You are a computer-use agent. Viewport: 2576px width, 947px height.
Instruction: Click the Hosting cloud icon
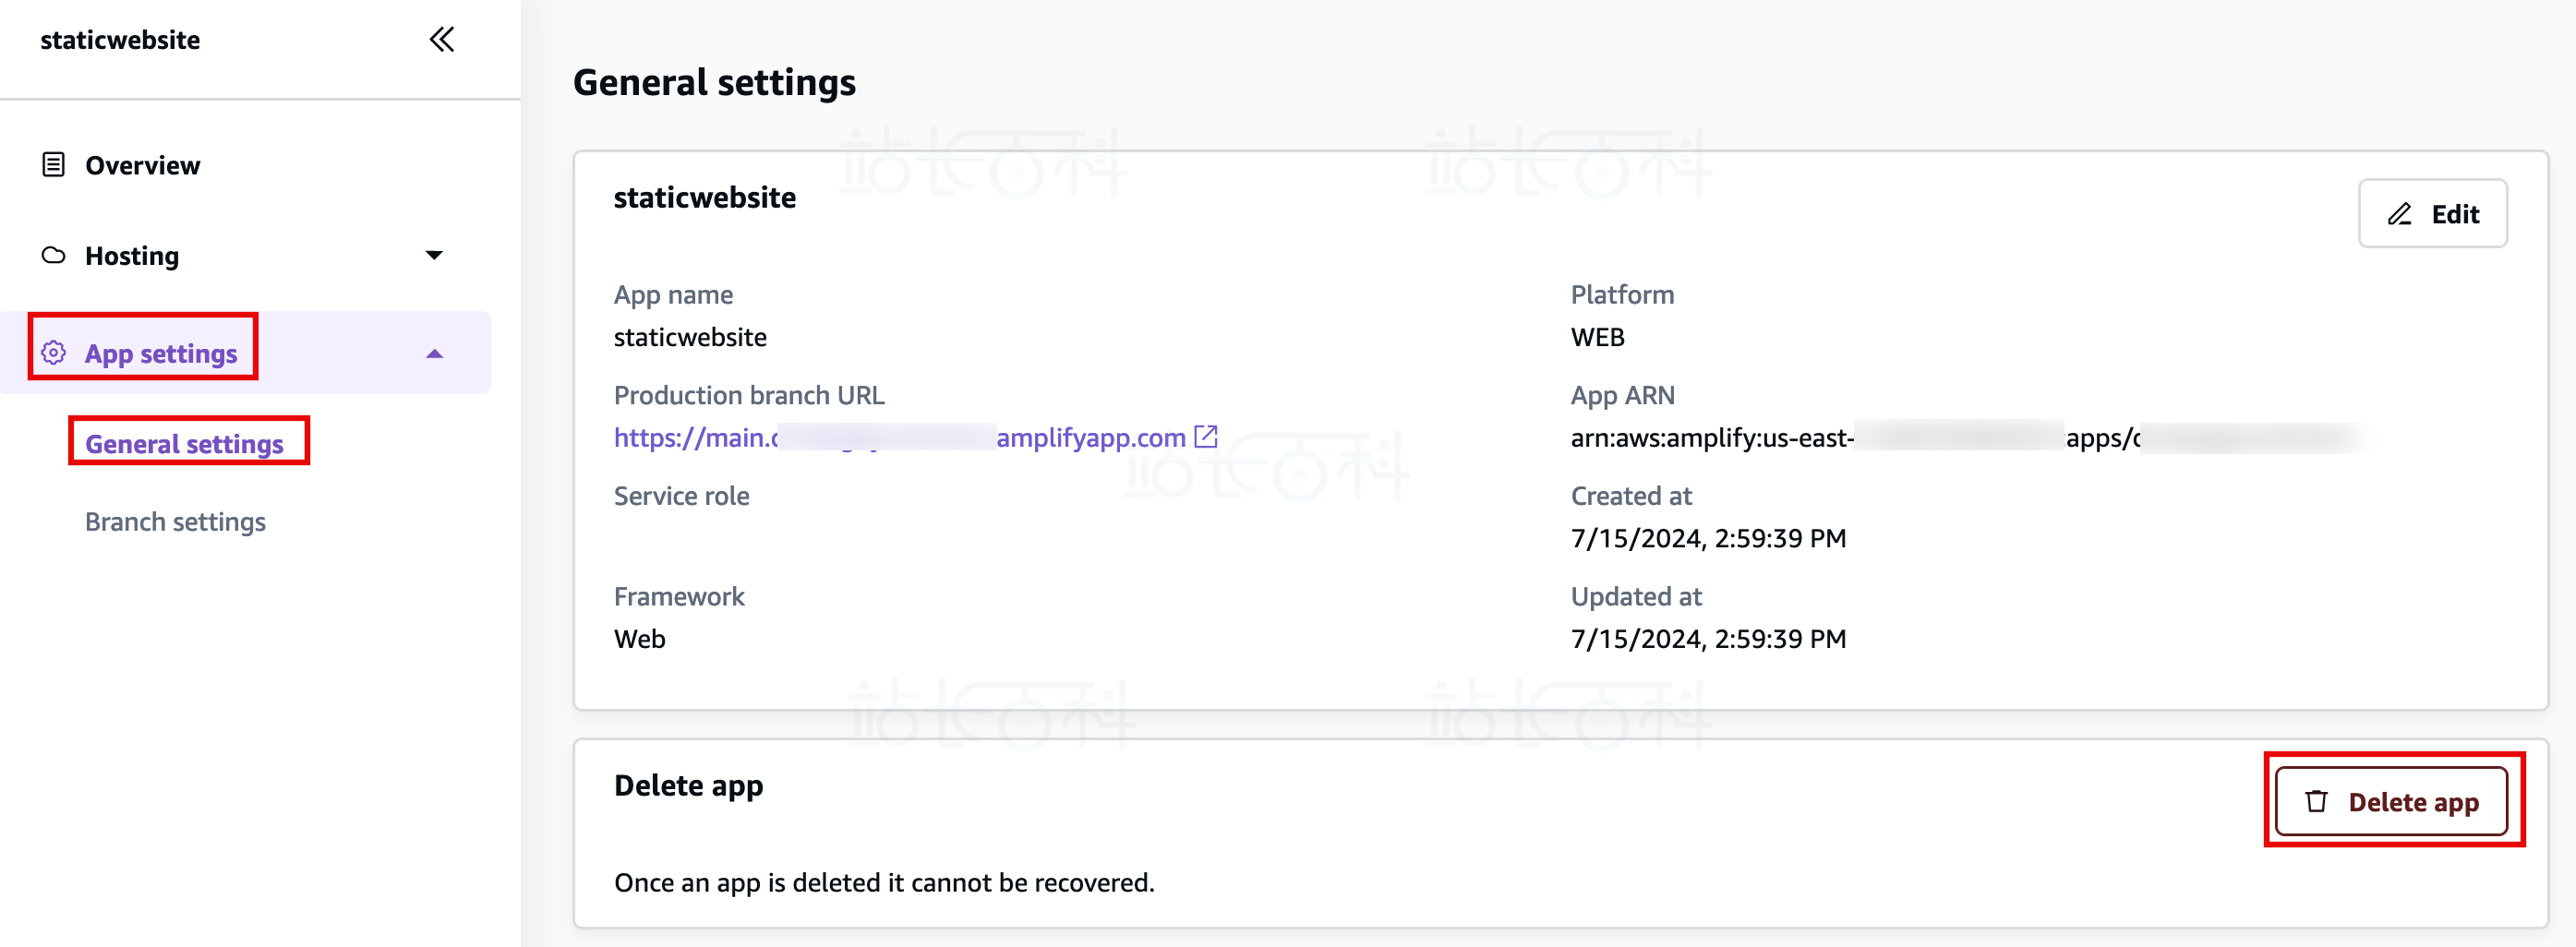pyautogui.click(x=53, y=256)
